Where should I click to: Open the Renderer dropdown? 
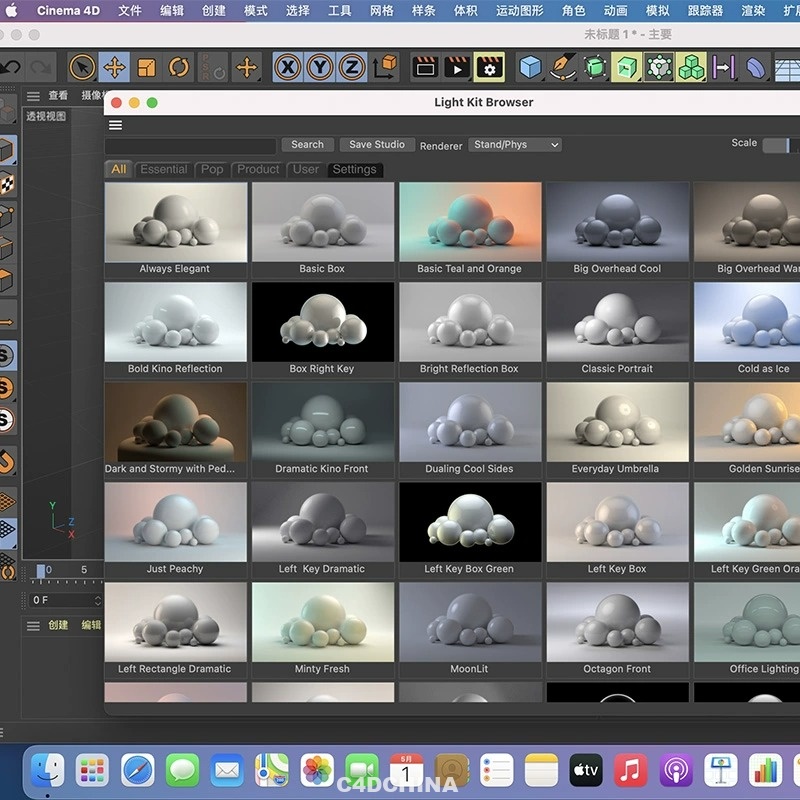tap(515, 144)
